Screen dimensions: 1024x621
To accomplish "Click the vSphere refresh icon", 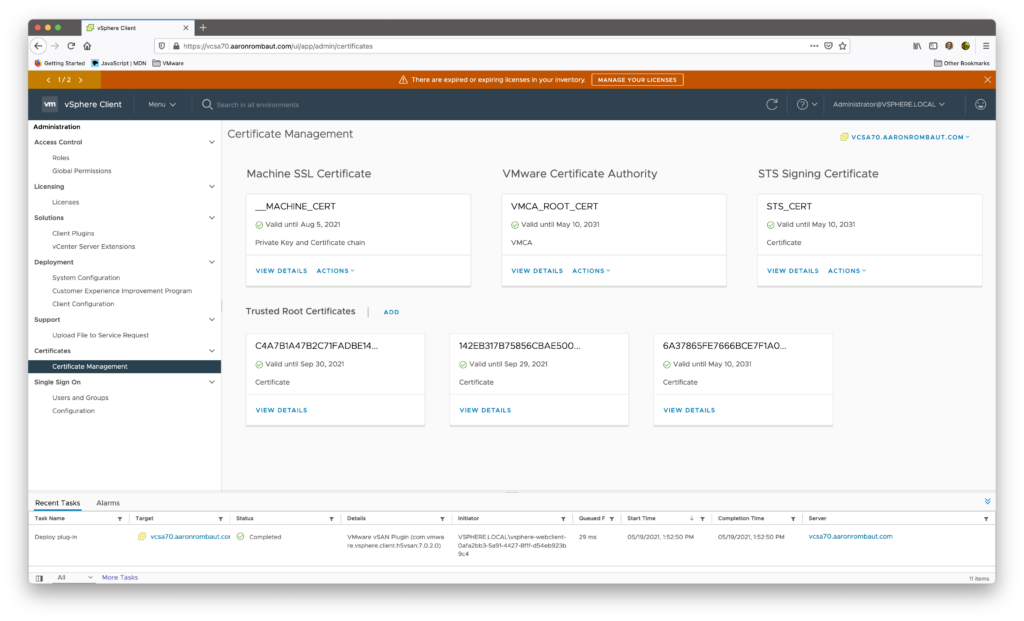I will tap(771, 104).
